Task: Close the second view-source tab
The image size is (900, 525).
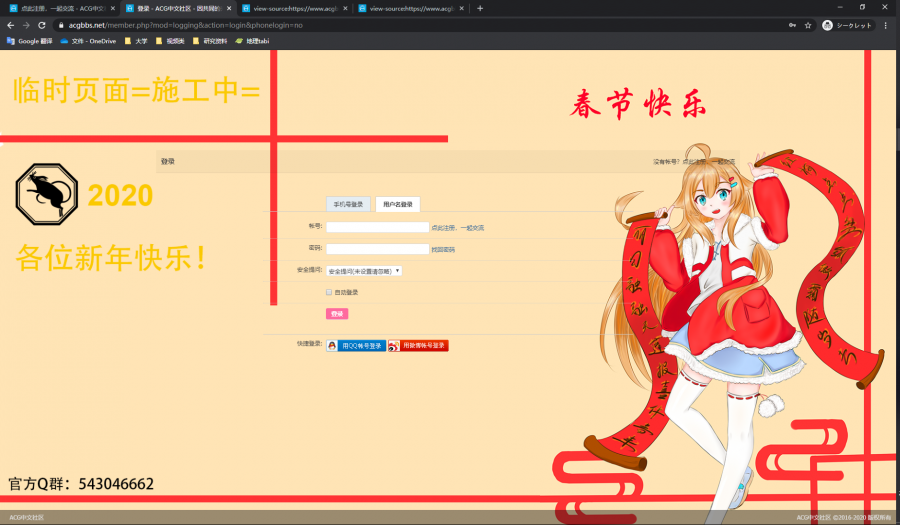Action: pyautogui.click(x=461, y=8)
